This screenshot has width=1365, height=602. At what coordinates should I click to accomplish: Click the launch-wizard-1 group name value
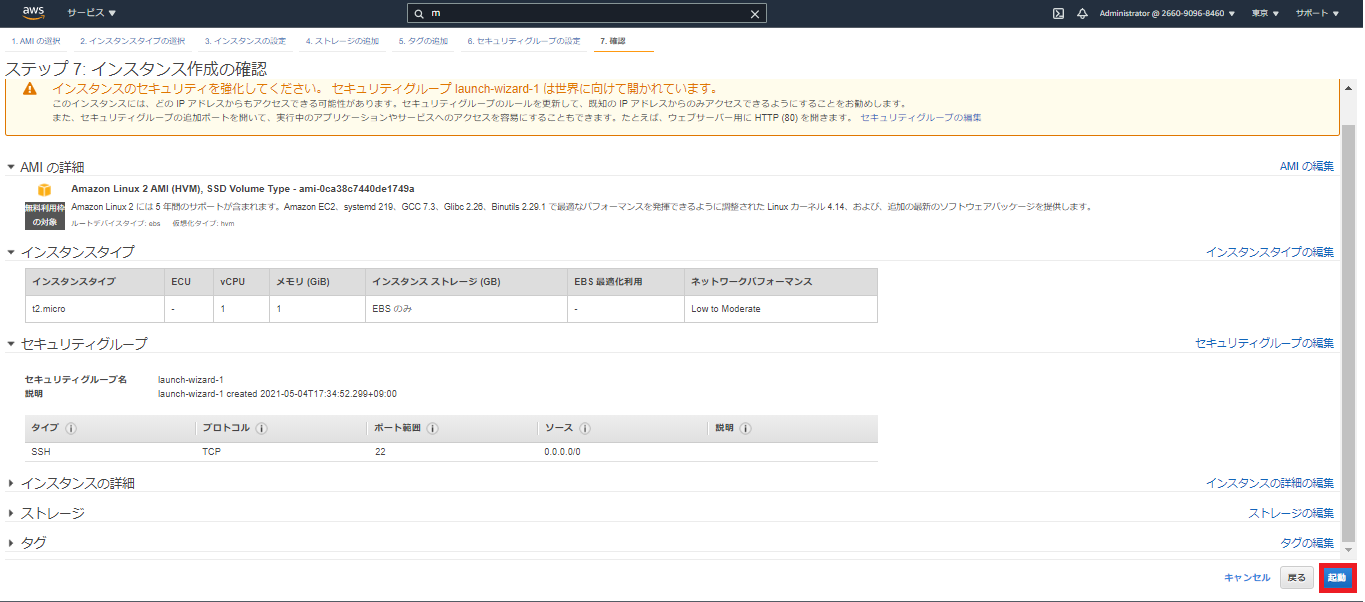[191, 380]
